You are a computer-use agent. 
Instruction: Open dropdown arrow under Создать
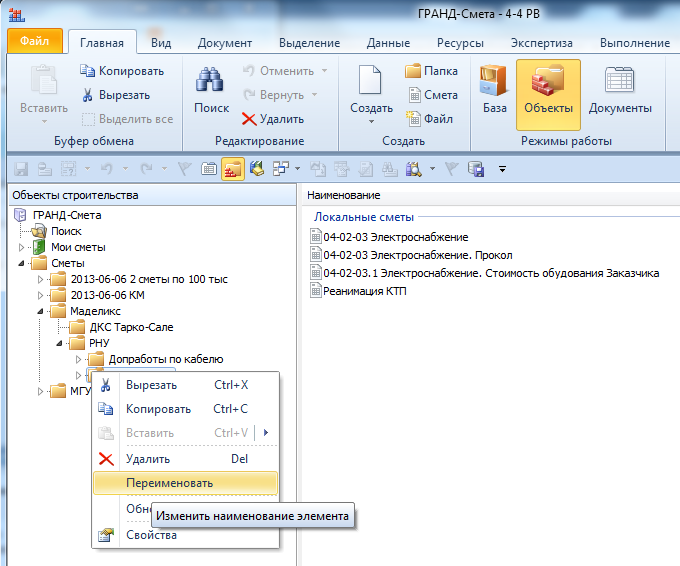[371, 122]
